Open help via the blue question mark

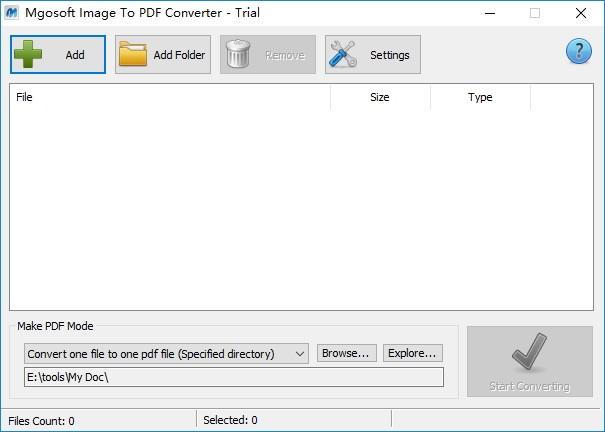[x=578, y=51]
